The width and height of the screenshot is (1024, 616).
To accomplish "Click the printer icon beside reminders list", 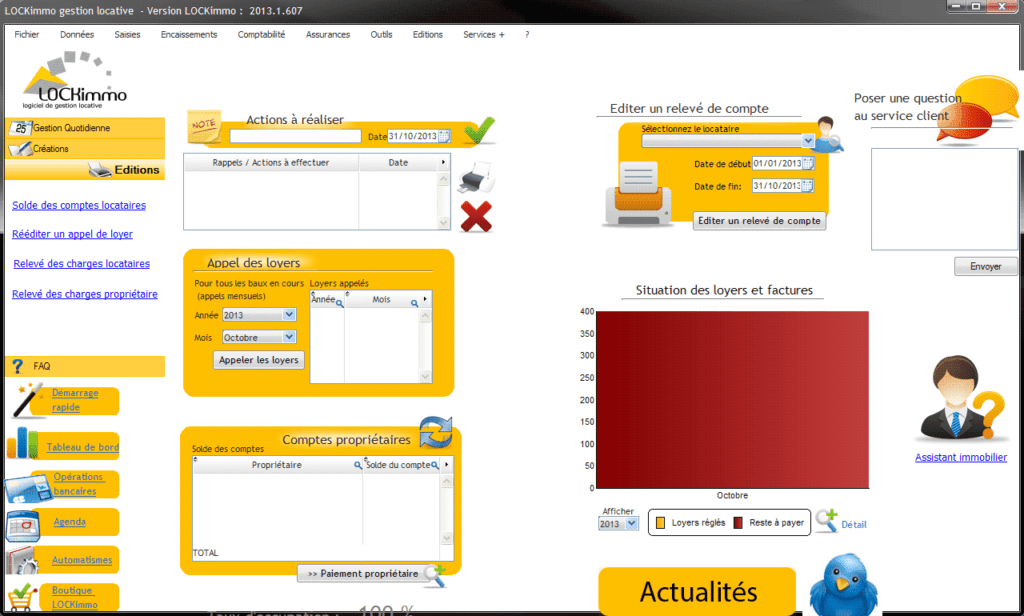I will (x=475, y=177).
